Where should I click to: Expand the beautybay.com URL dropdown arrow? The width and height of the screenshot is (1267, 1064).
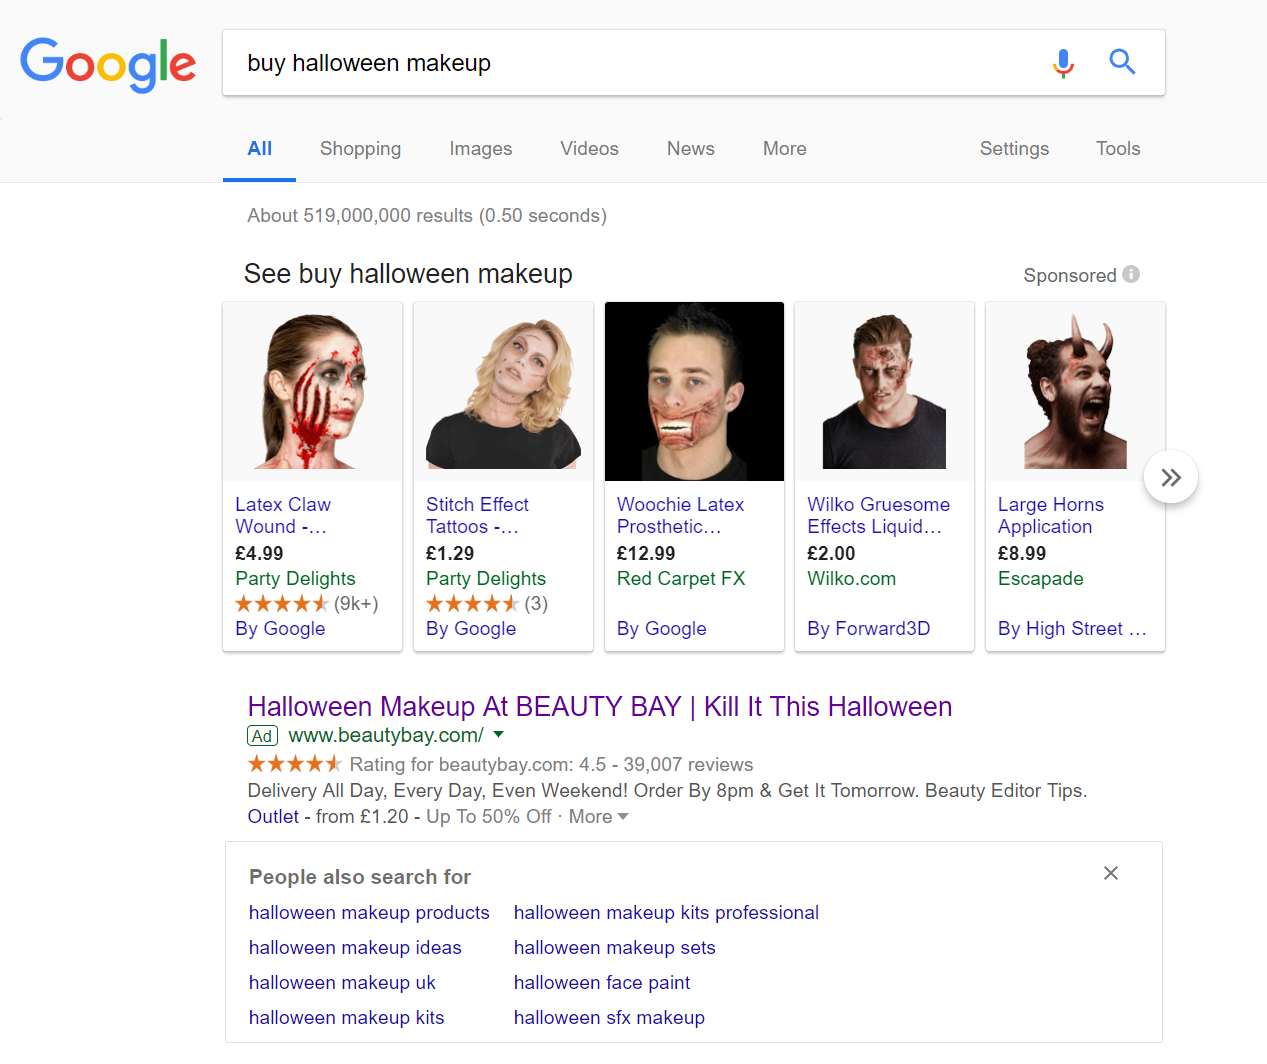click(499, 735)
